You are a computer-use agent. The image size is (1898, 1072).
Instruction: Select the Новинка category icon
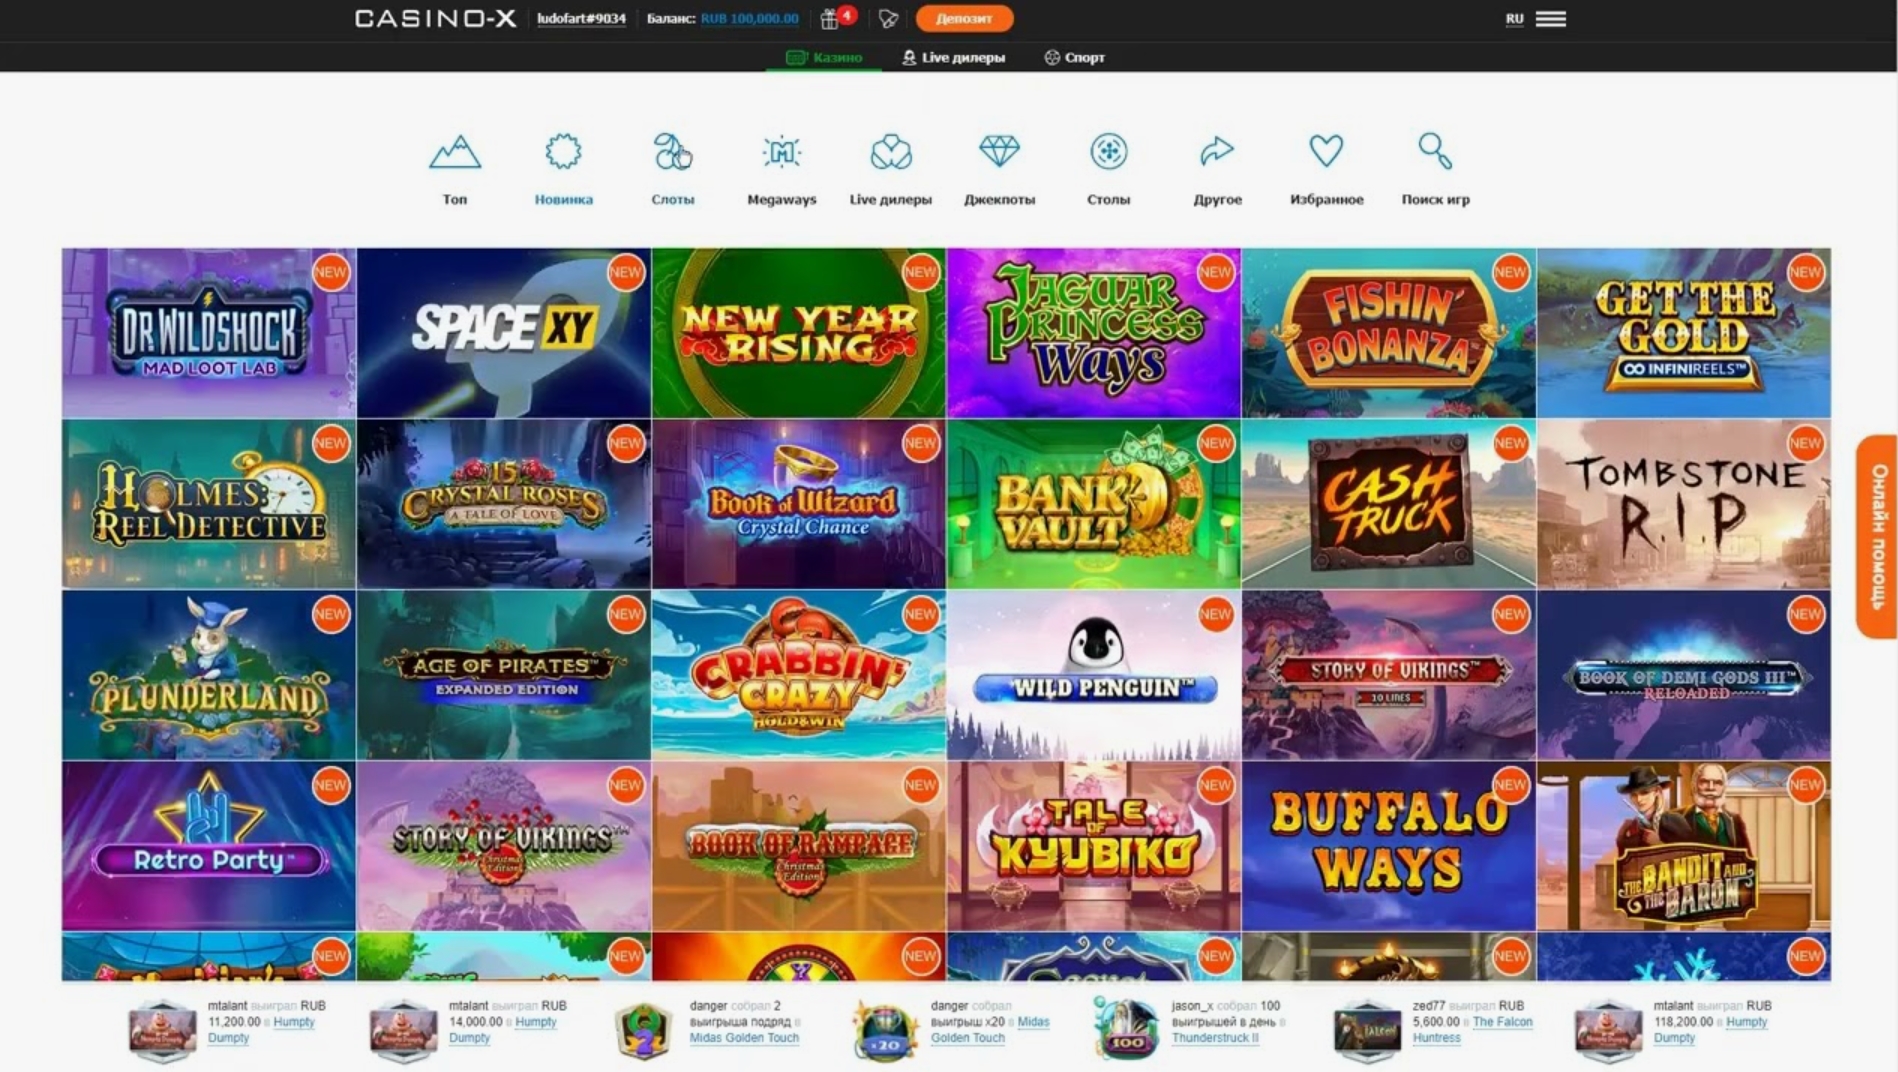[563, 152]
